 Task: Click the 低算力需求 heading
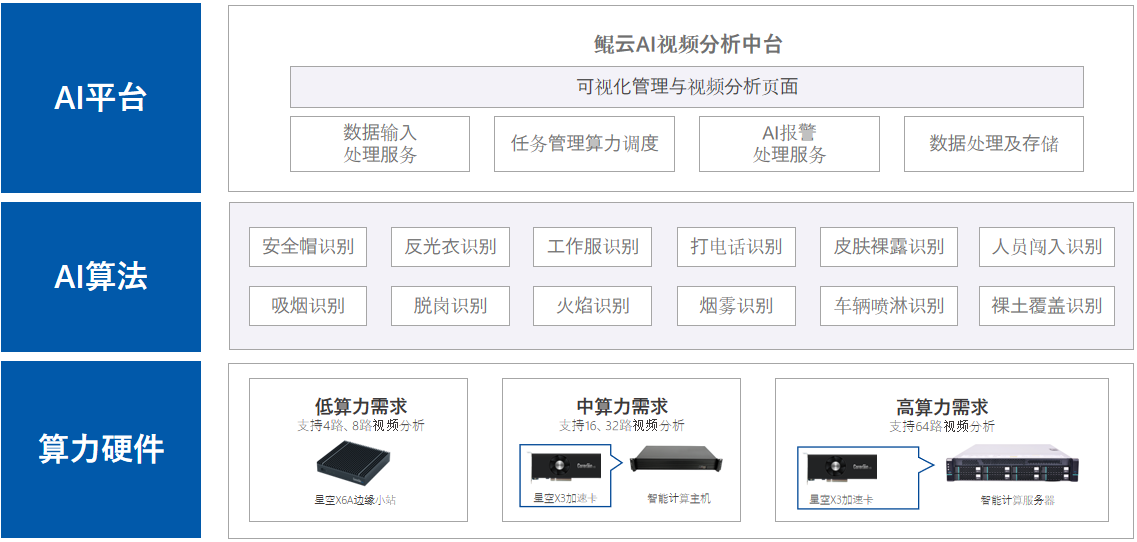360,407
